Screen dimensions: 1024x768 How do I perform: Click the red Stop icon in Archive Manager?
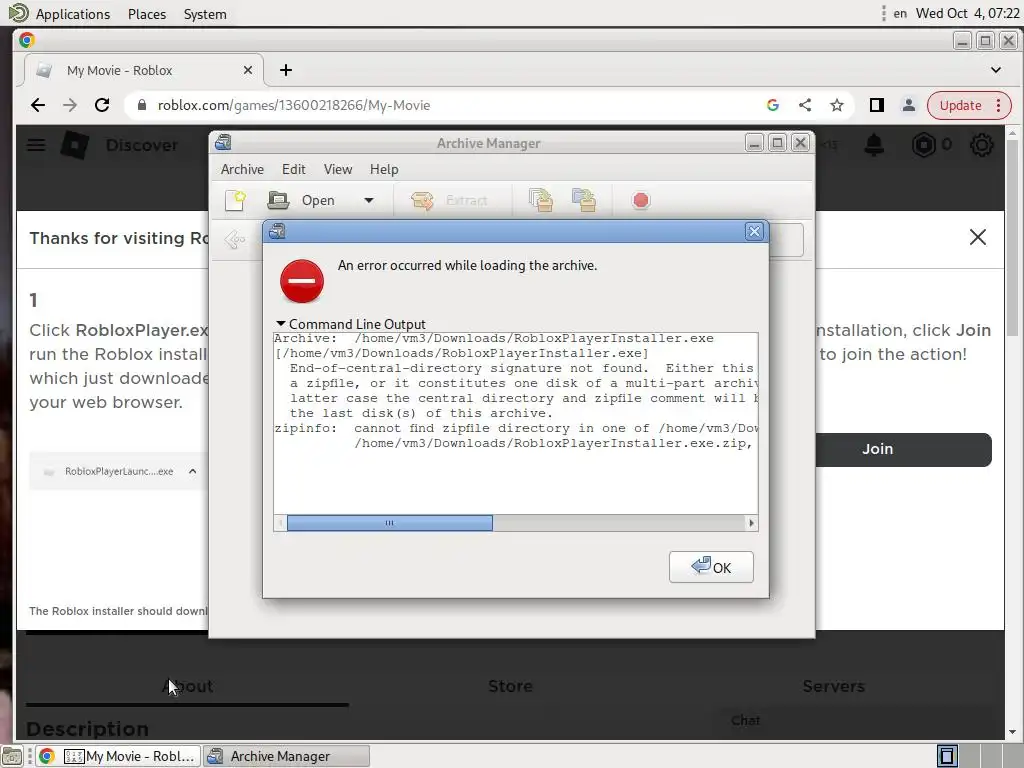pos(641,200)
